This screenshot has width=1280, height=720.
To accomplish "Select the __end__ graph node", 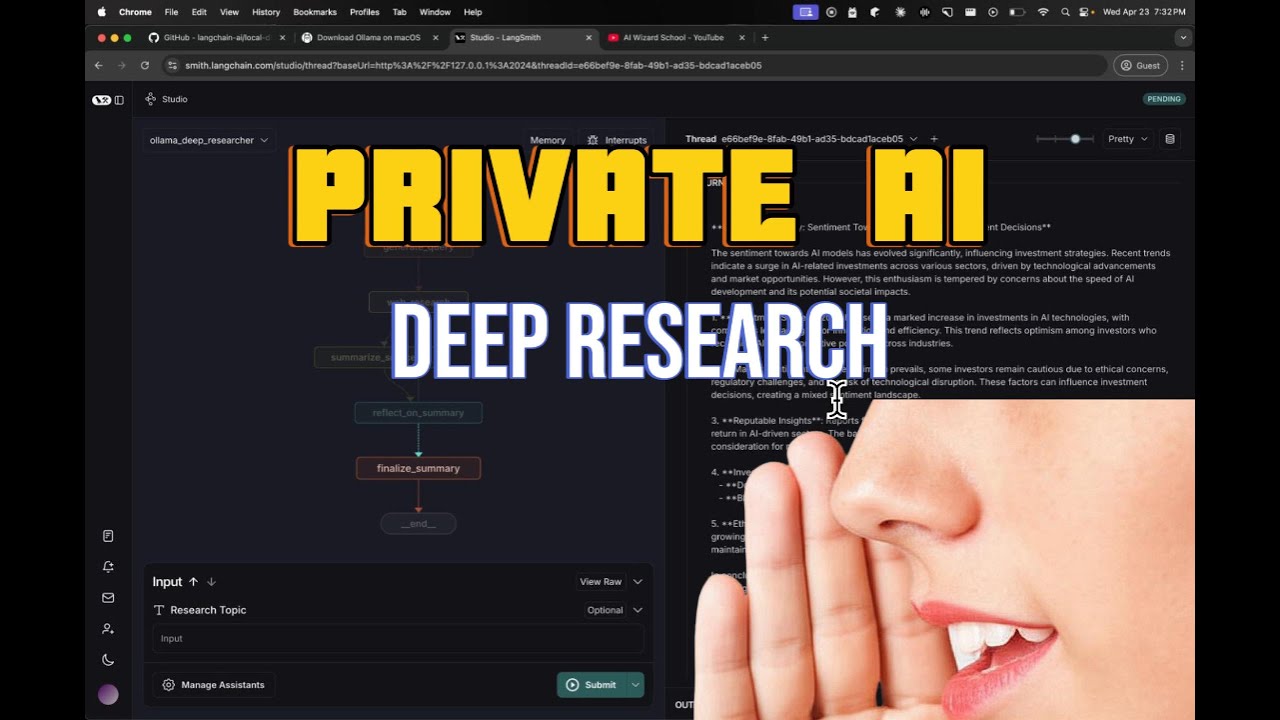I will [x=418, y=524].
